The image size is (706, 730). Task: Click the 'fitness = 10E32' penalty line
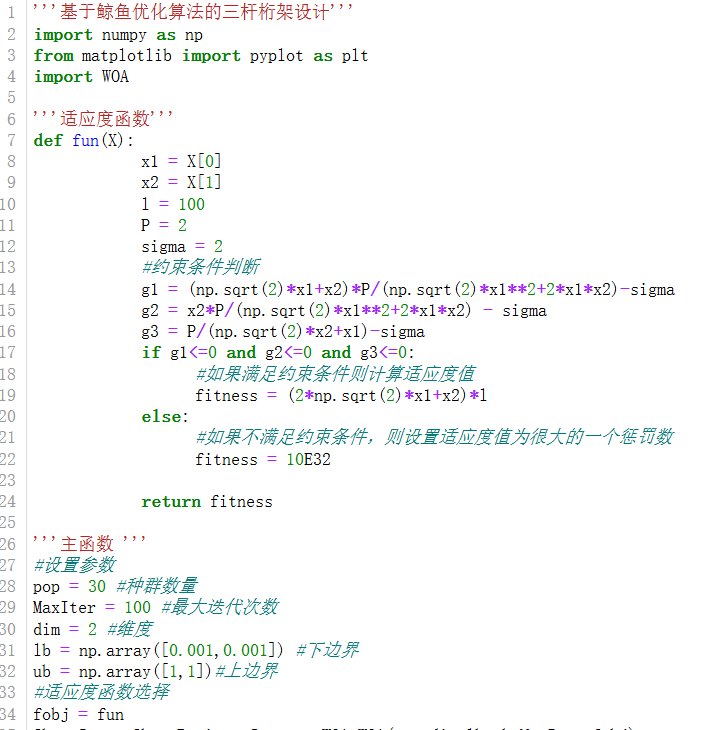coord(263,460)
